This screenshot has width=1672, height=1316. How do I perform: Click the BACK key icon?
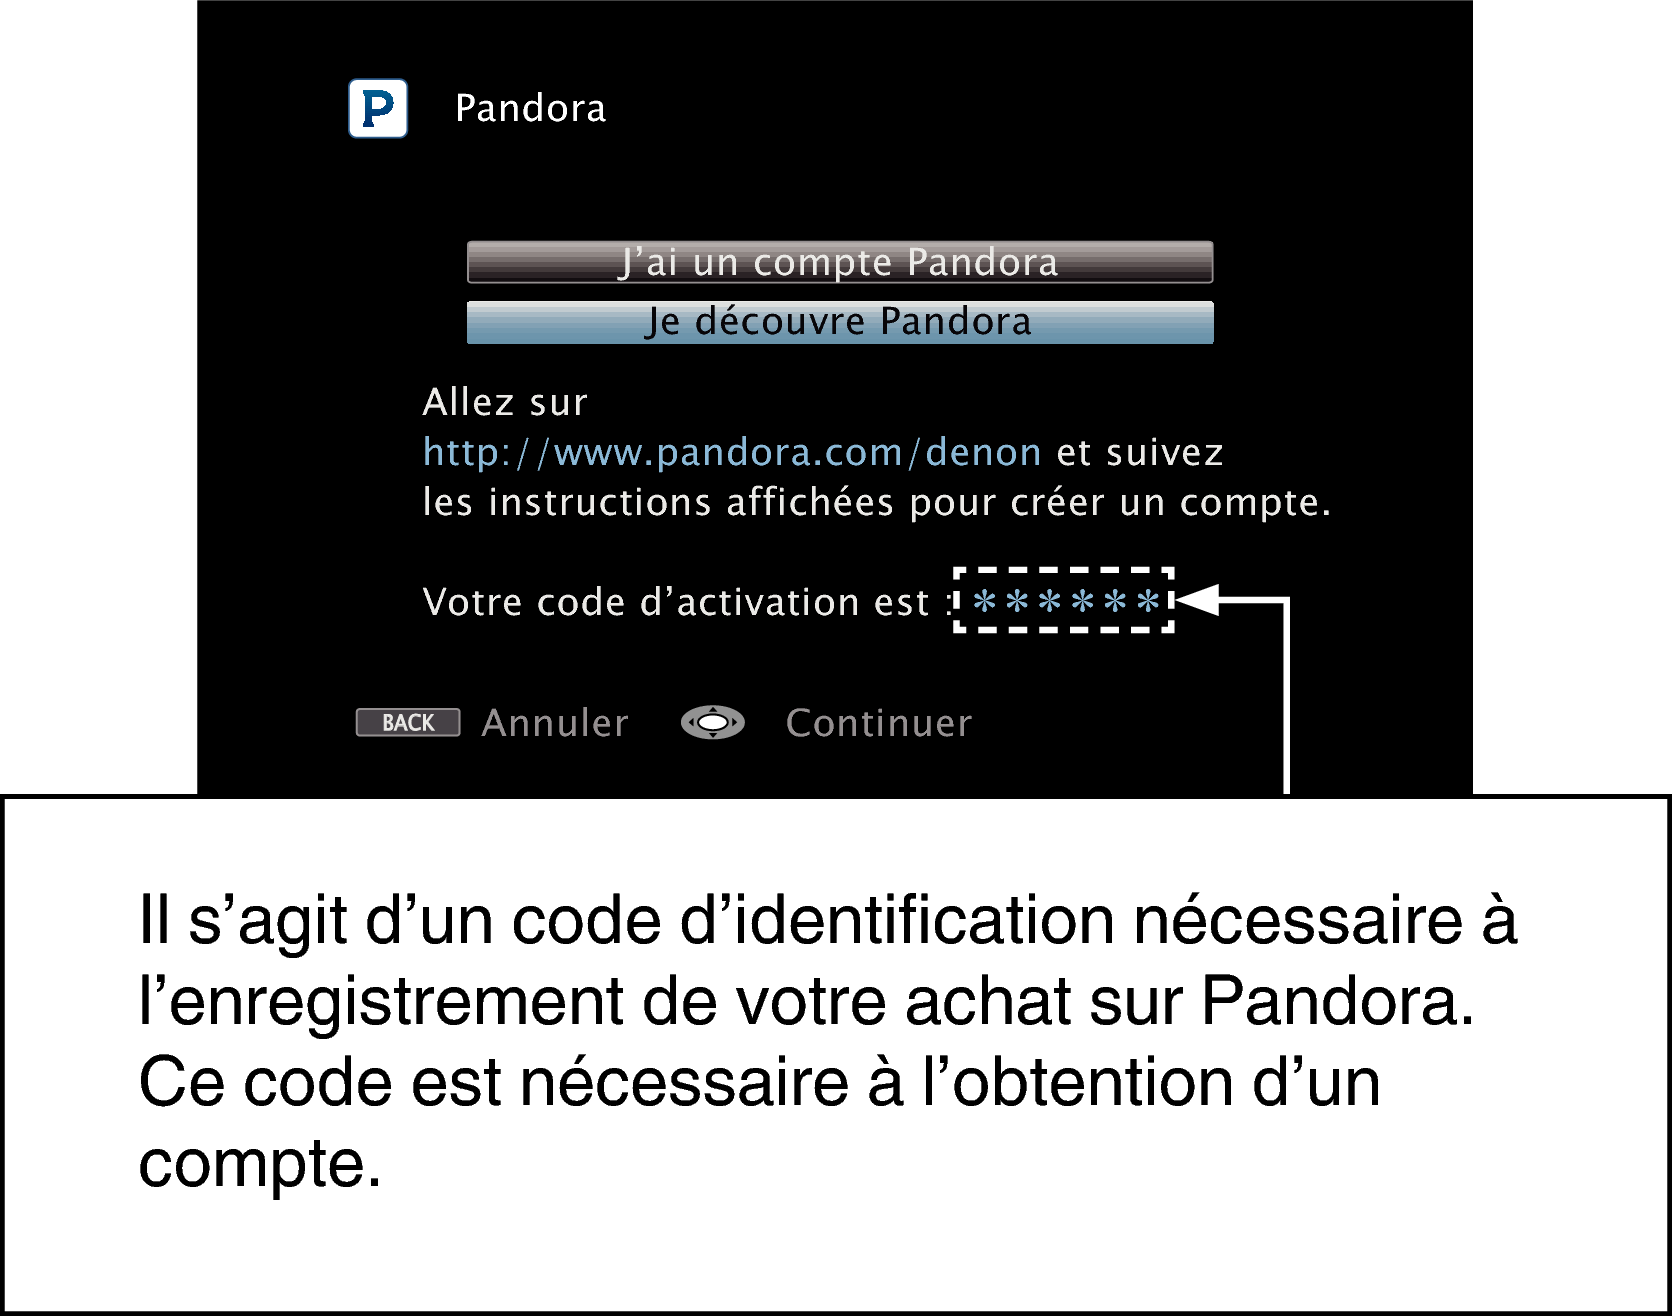[408, 722]
